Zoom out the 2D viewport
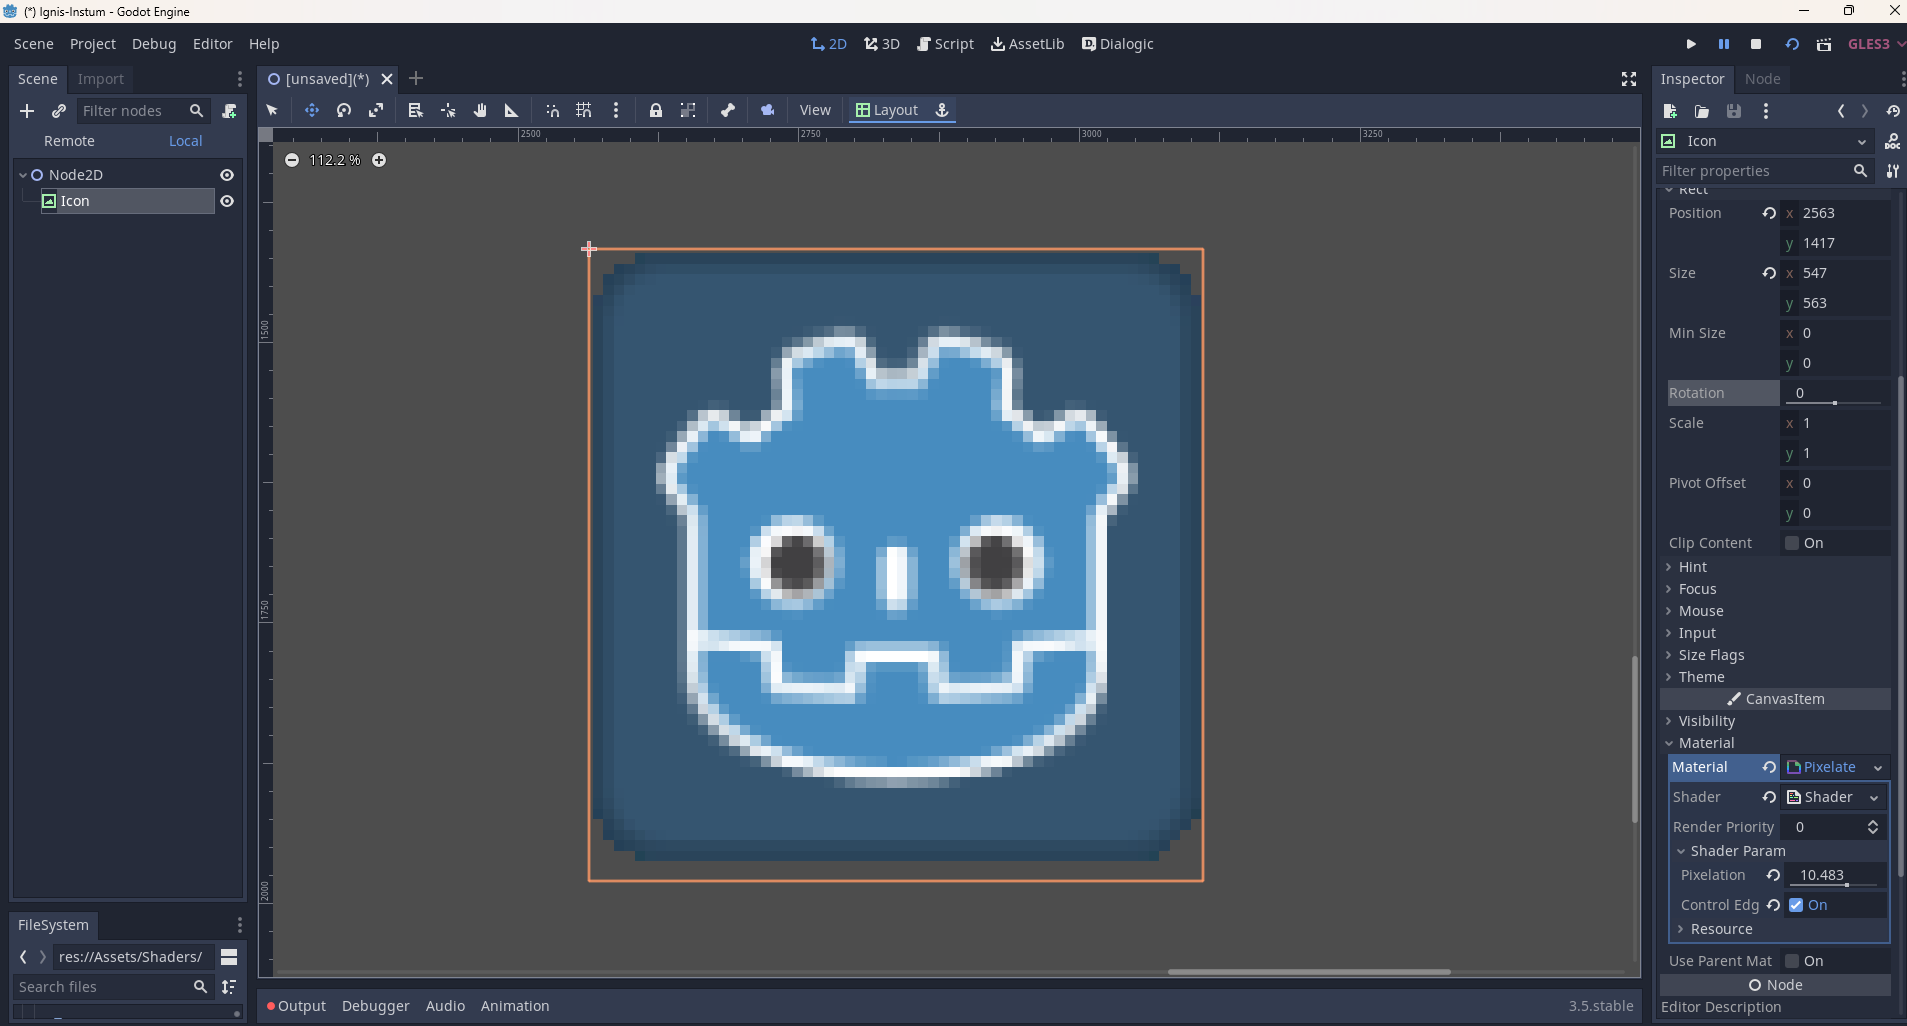The height and width of the screenshot is (1026, 1907). tap(291, 160)
